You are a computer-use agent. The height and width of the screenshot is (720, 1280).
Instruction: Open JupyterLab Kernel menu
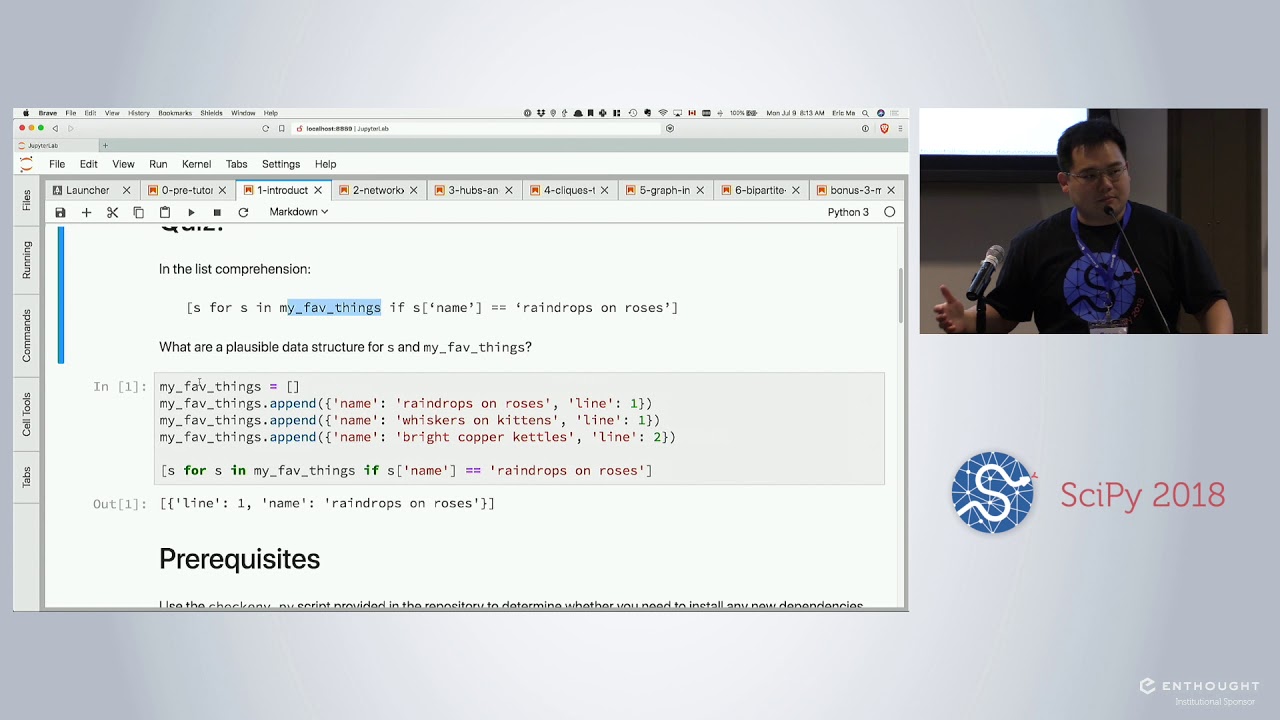(196, 164)
